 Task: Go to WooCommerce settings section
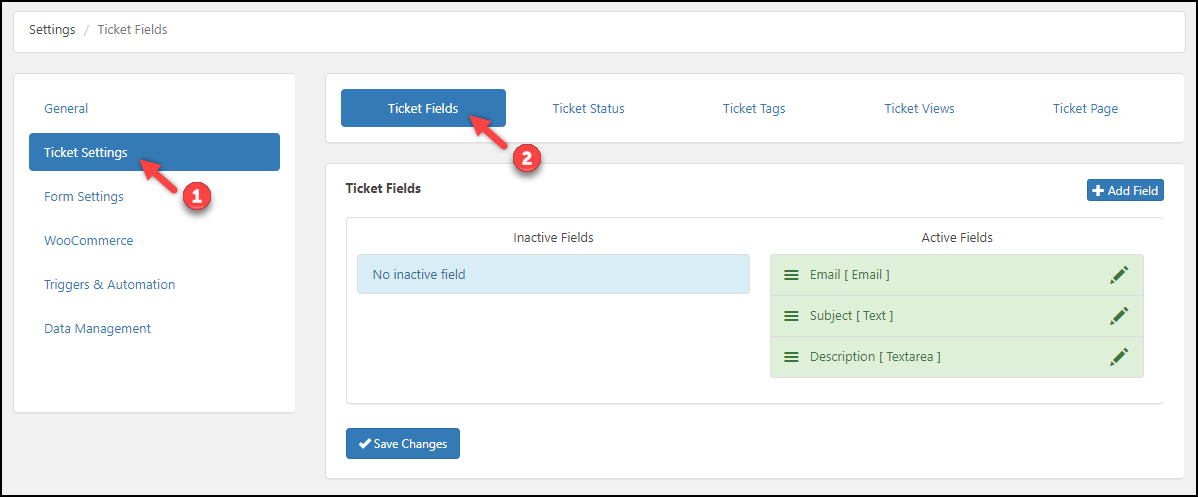(x=88, y=241)
